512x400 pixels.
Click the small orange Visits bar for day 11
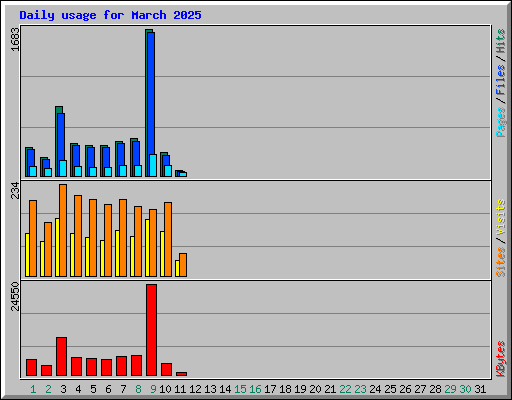point(183,265)
